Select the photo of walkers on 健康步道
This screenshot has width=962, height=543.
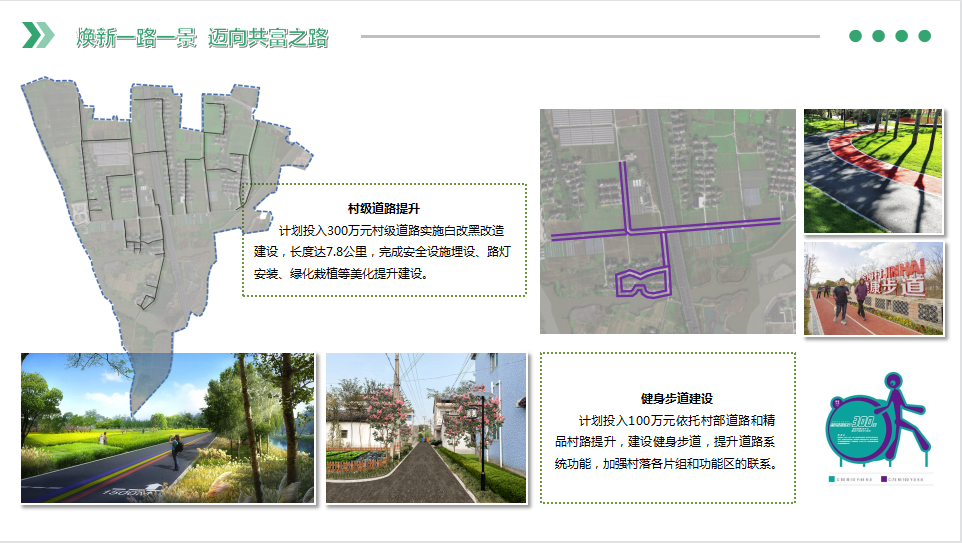(x=874, y=288)
